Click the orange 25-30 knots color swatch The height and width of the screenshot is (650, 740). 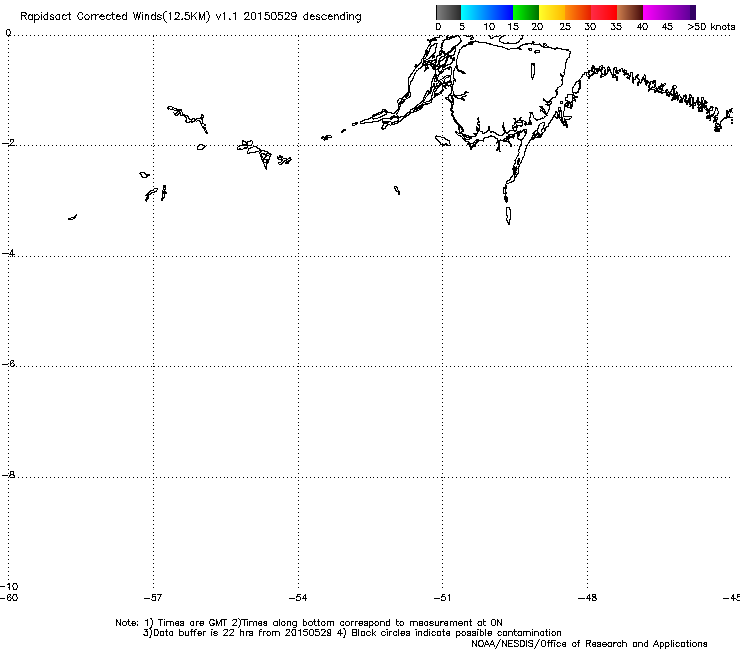click(578, 12)
